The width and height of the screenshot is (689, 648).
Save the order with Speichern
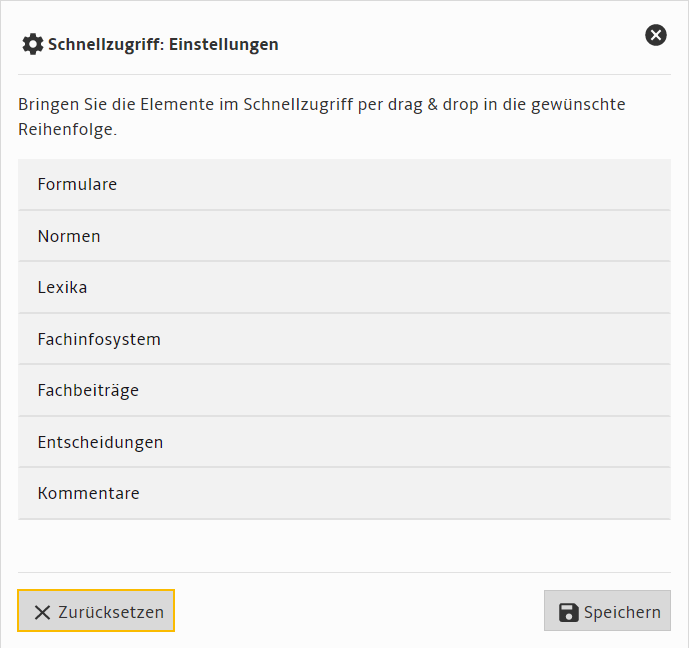pyautogui.click(x=607, y=611)
